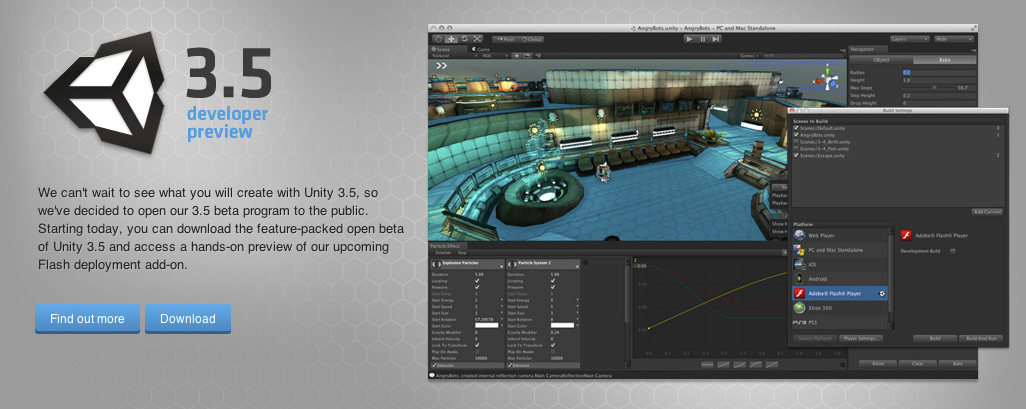The width and height of the screenshot is (1026, 409).
Task: Click the Explosion Particles module icon
Action: [x=436, y=264]
